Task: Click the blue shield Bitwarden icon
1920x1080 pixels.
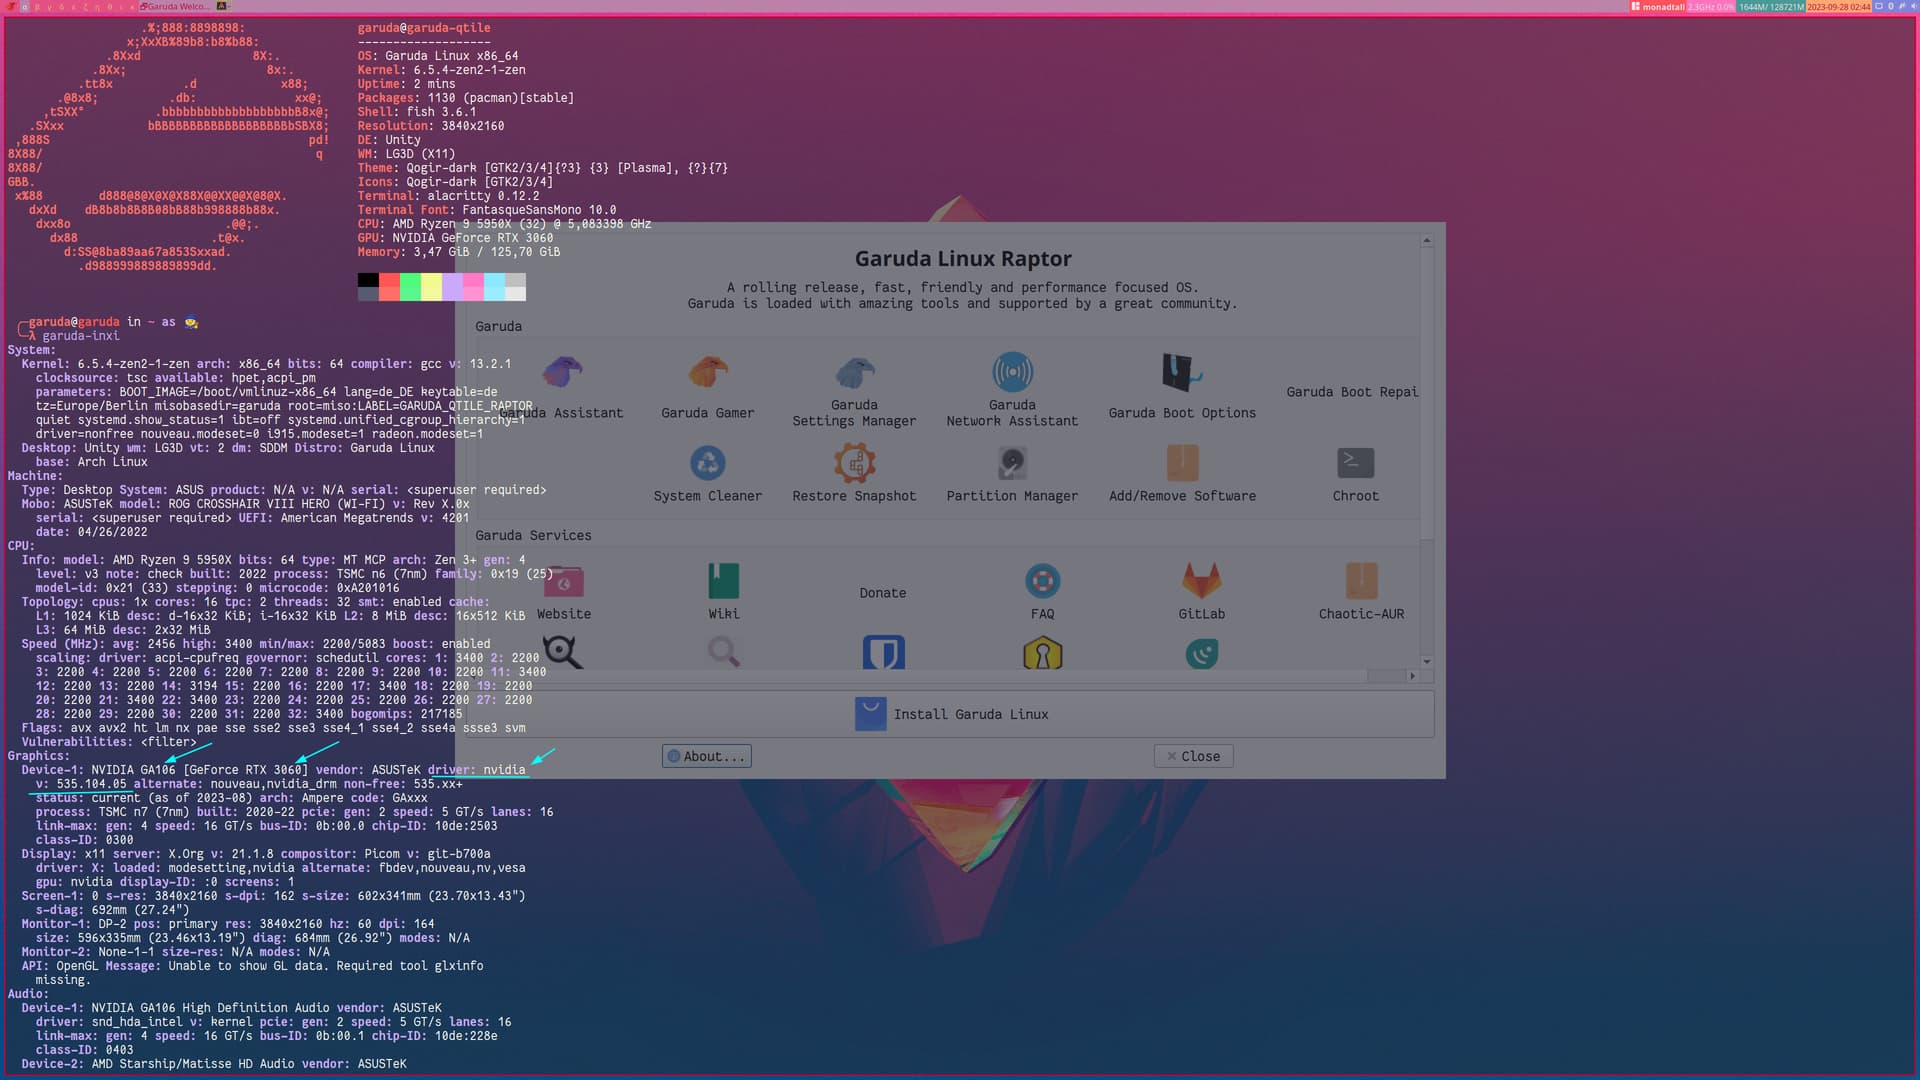Action: tap(883, 652)
